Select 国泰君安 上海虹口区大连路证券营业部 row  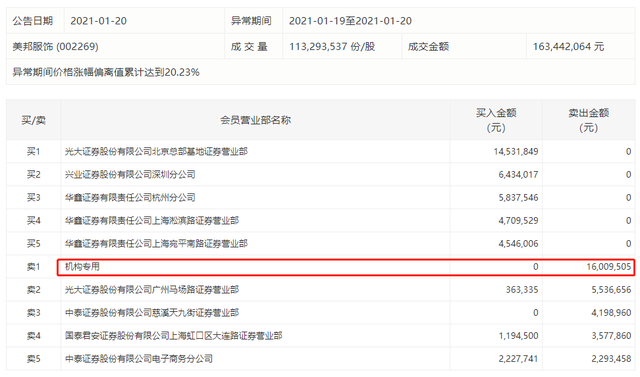click(x=320, y=336)
